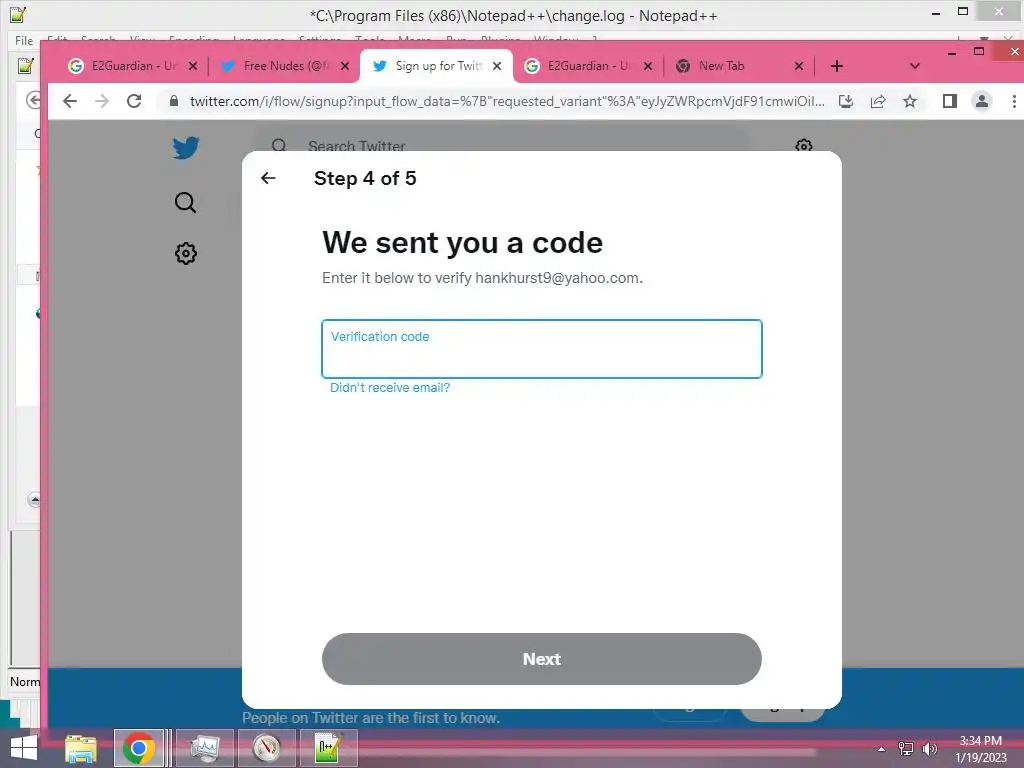Close the second E2Guardian tab
Viewport: 1024px width, 768px height.
[x=648, y=66]
